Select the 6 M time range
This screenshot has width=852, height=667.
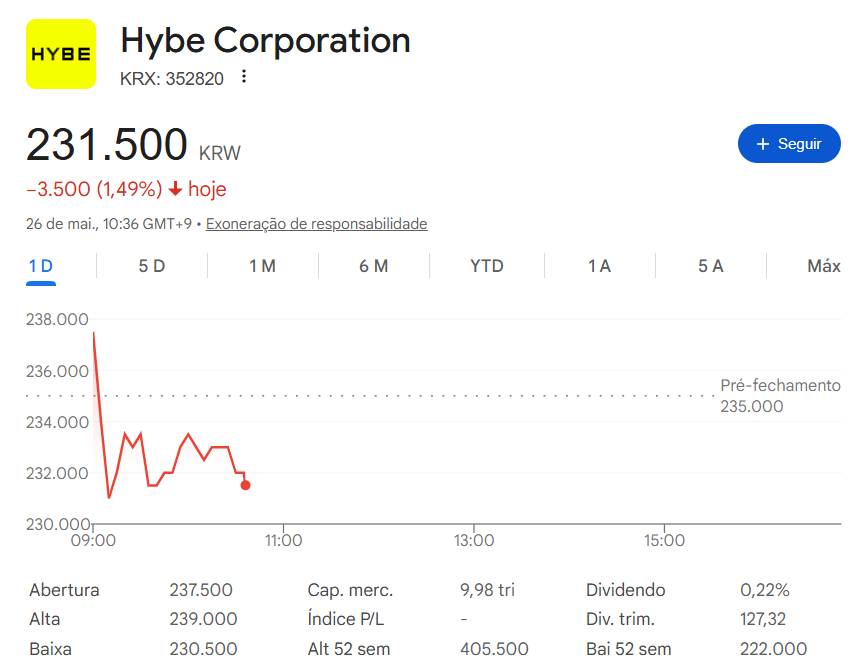coord(374,266)
